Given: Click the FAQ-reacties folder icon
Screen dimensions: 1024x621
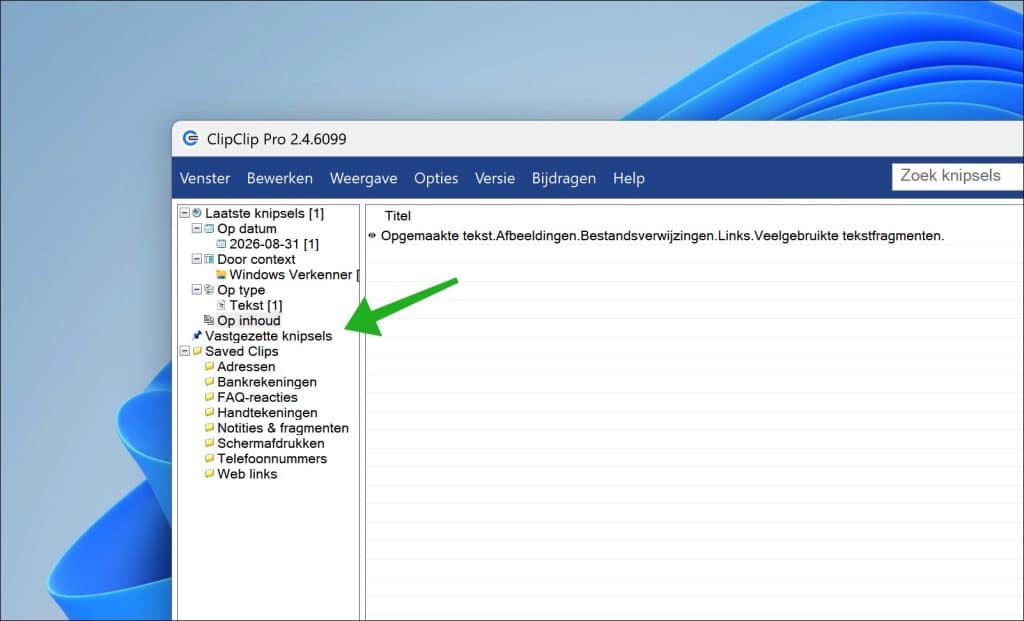Looking at the screenshot, I should point(209,396).
